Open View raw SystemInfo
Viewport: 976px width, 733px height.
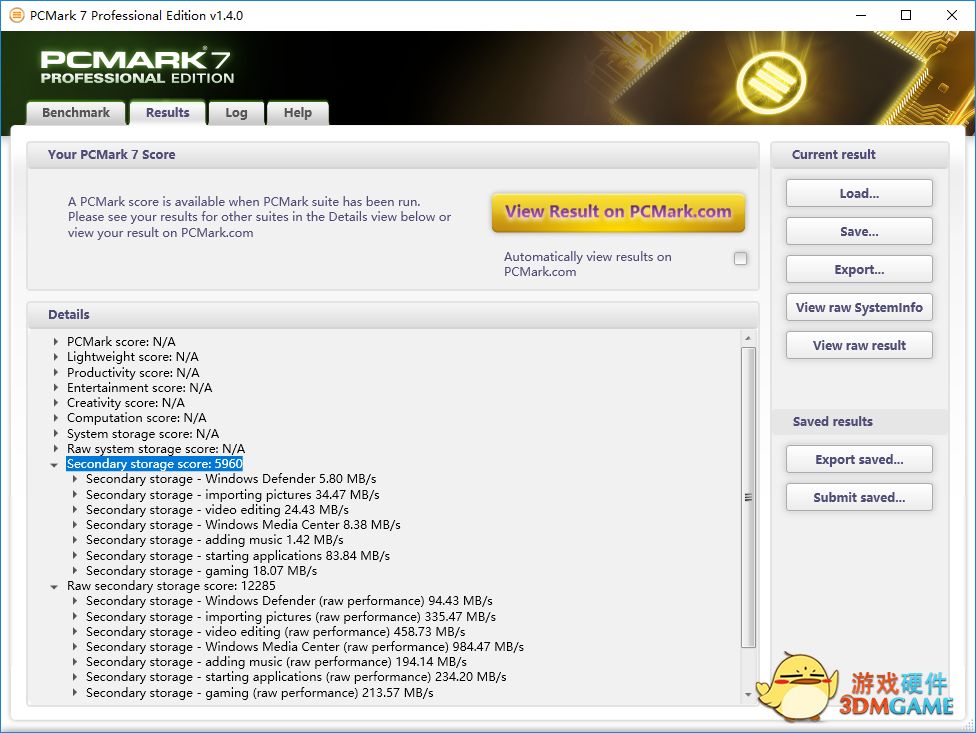(859, 308)
